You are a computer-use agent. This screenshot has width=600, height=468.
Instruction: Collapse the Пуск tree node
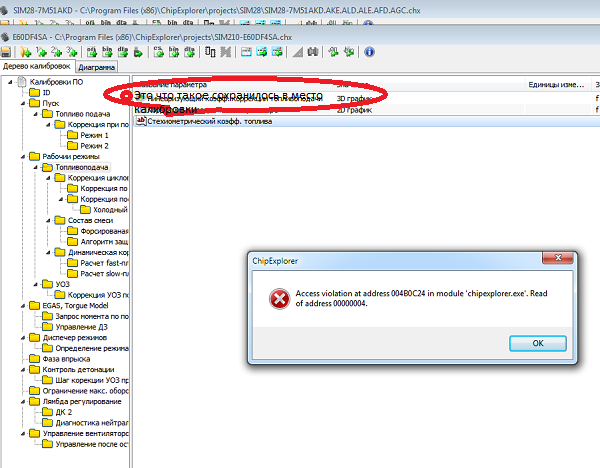click(x=21, y=103)
